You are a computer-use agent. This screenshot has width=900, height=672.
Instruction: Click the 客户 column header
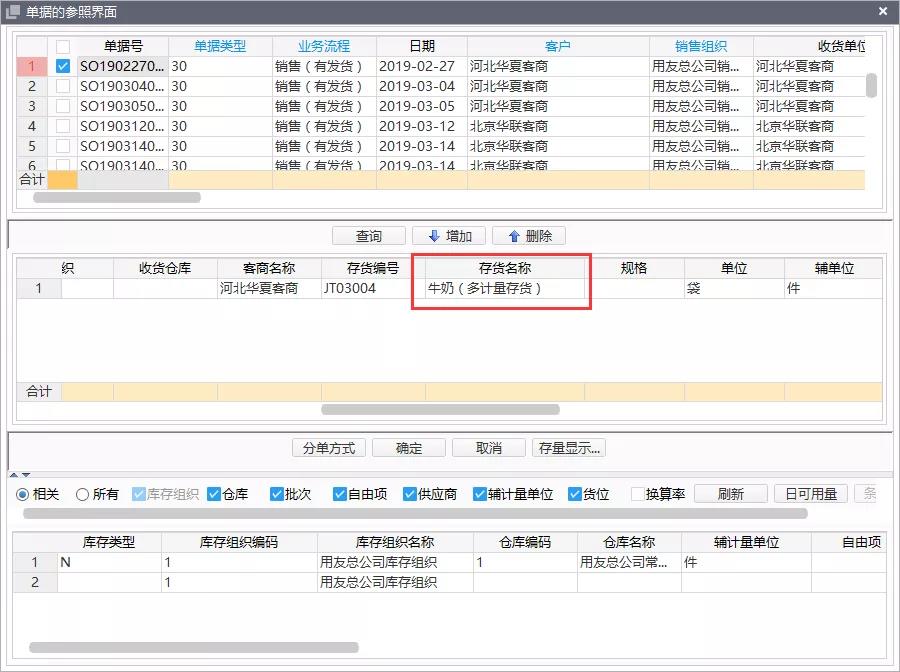point(557,46)
